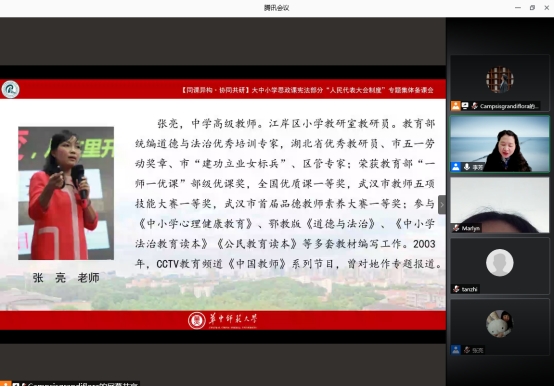Click the muted mic icon beside tanzhi
This screenshot has height=387, width=554.
click(x=456, y=289)
